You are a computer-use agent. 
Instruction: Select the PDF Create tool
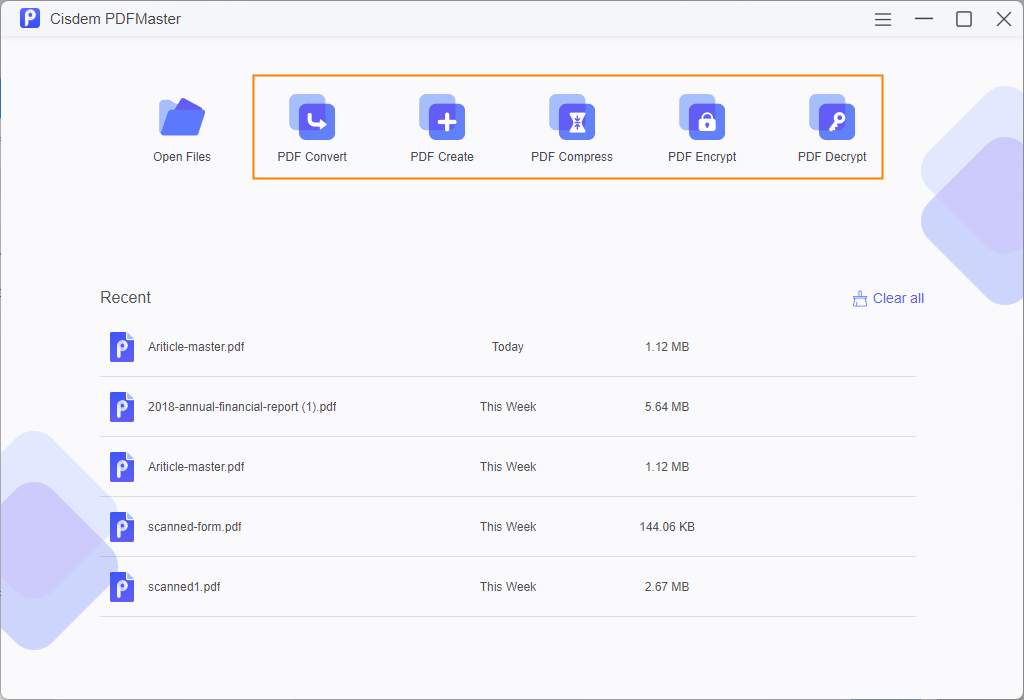tap(442, 127)
